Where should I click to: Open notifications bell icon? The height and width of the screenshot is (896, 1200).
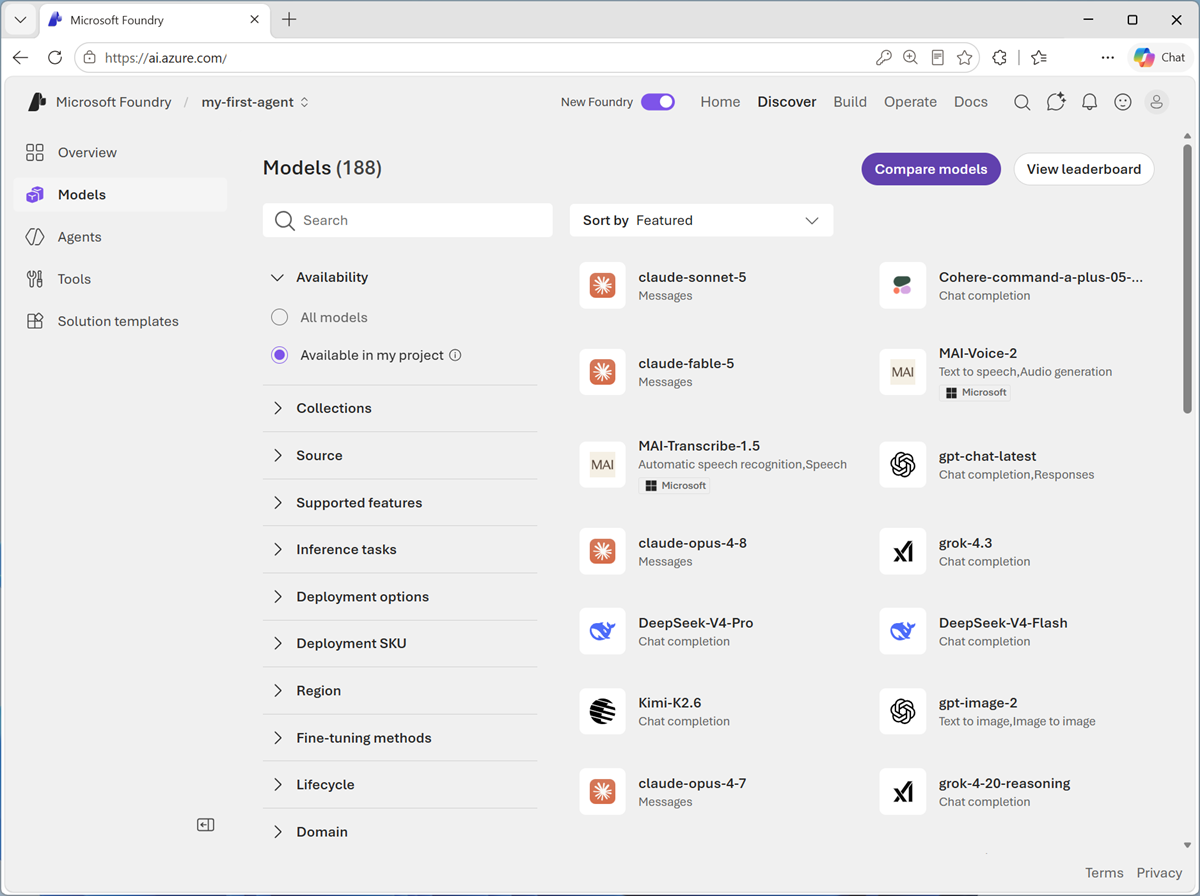click(1090, 102)
